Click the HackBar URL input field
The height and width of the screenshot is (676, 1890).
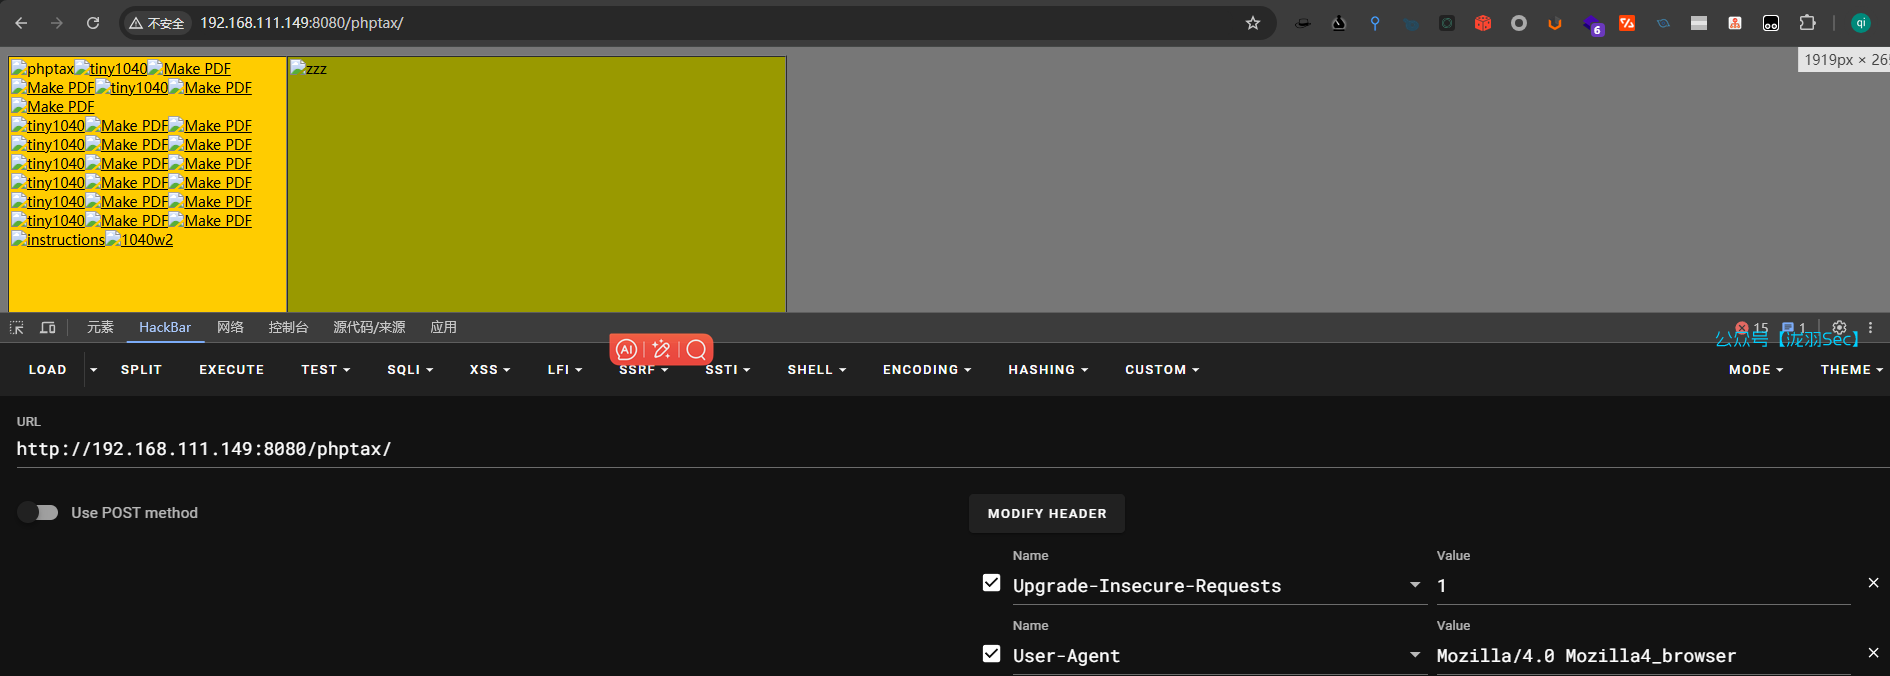500,449
